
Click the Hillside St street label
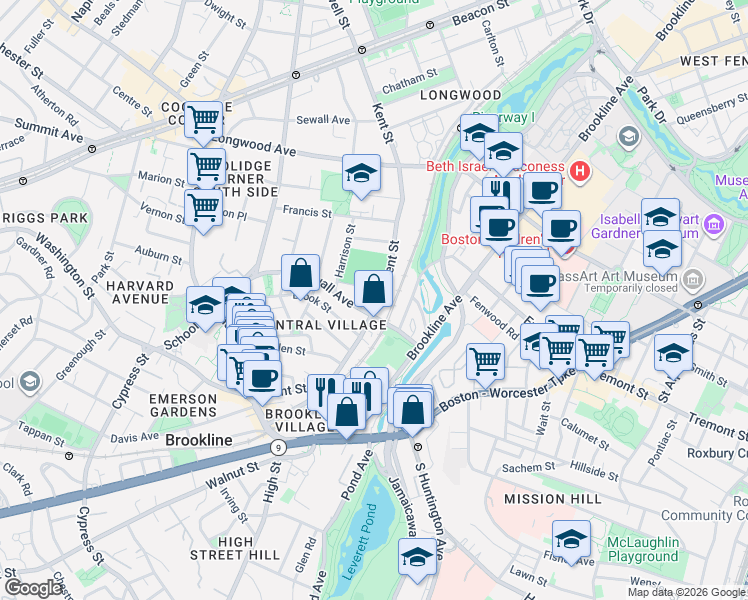click(594, 471)
